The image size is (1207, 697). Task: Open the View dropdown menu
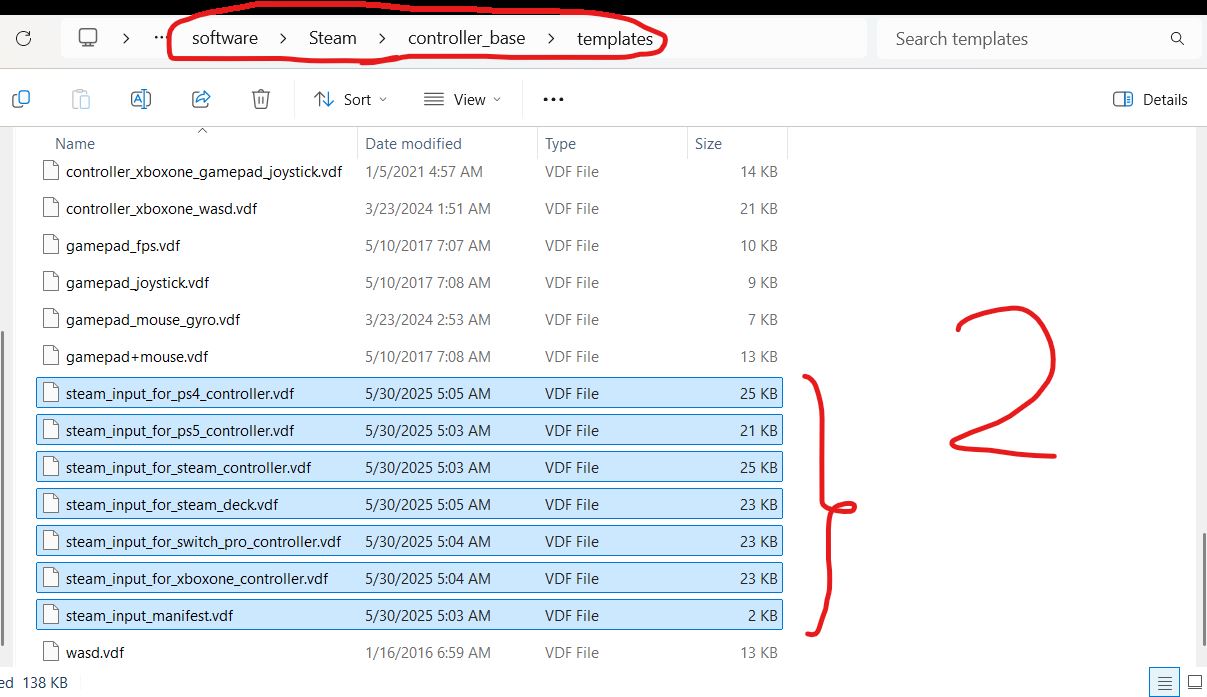click(x=462, y=99)
